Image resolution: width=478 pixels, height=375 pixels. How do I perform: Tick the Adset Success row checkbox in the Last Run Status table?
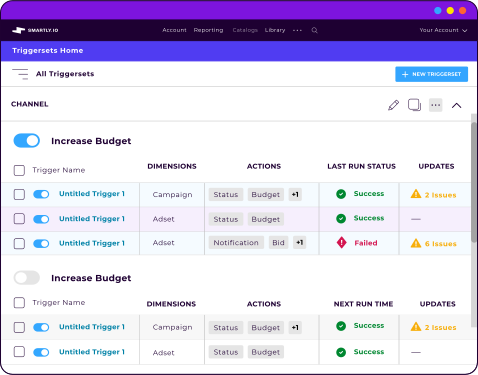click(19, 219)
